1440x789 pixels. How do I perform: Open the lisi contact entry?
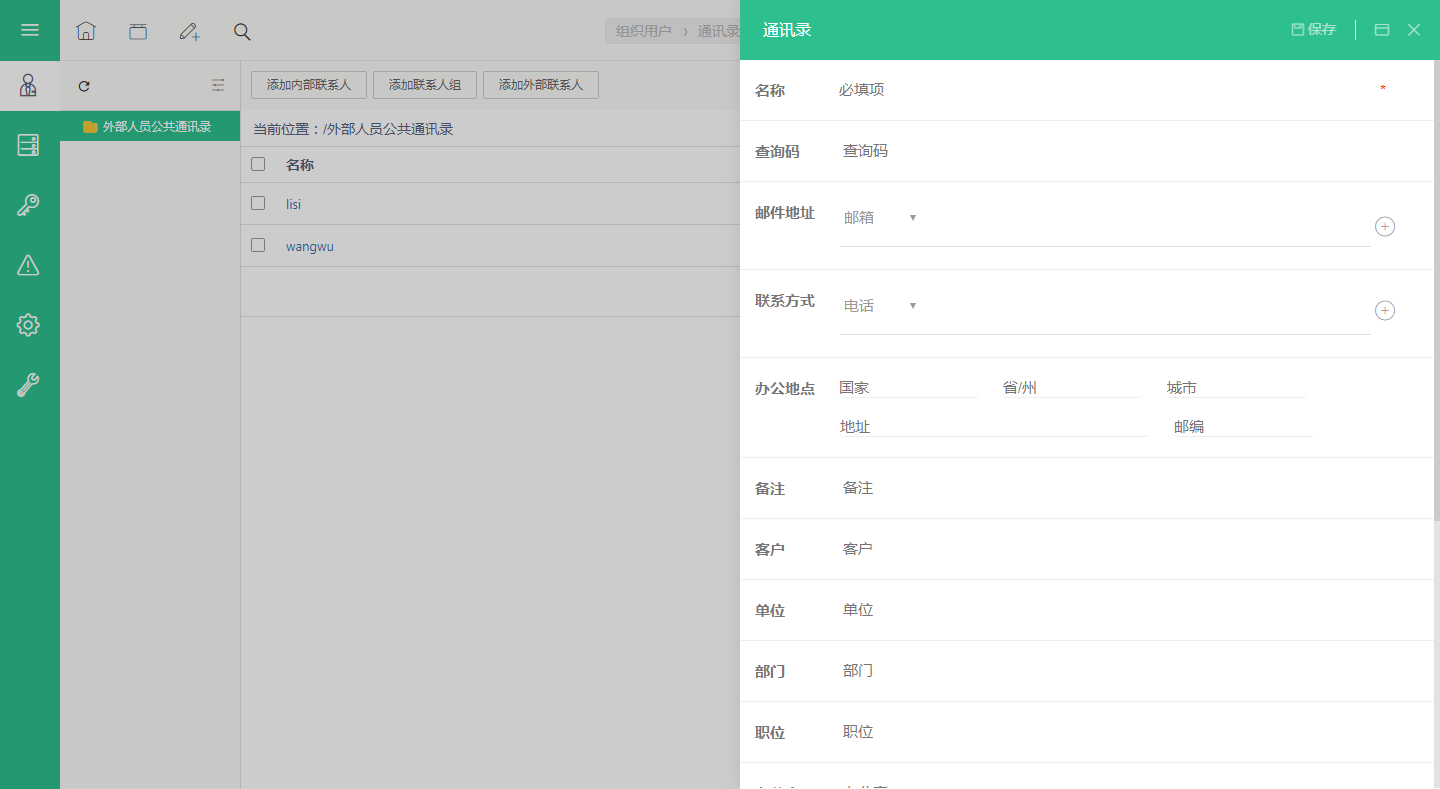pos(293,204)
